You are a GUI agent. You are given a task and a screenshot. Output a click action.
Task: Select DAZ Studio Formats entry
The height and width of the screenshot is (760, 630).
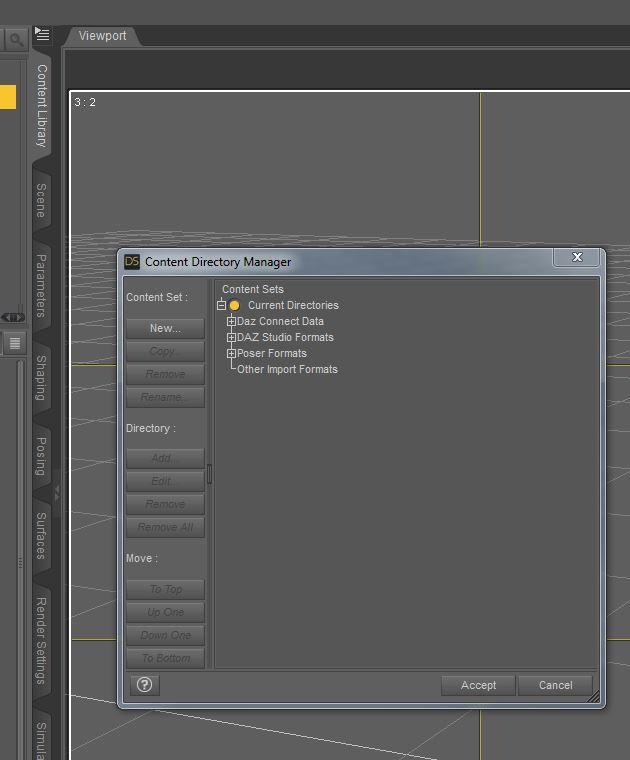[x=285, y=337]
